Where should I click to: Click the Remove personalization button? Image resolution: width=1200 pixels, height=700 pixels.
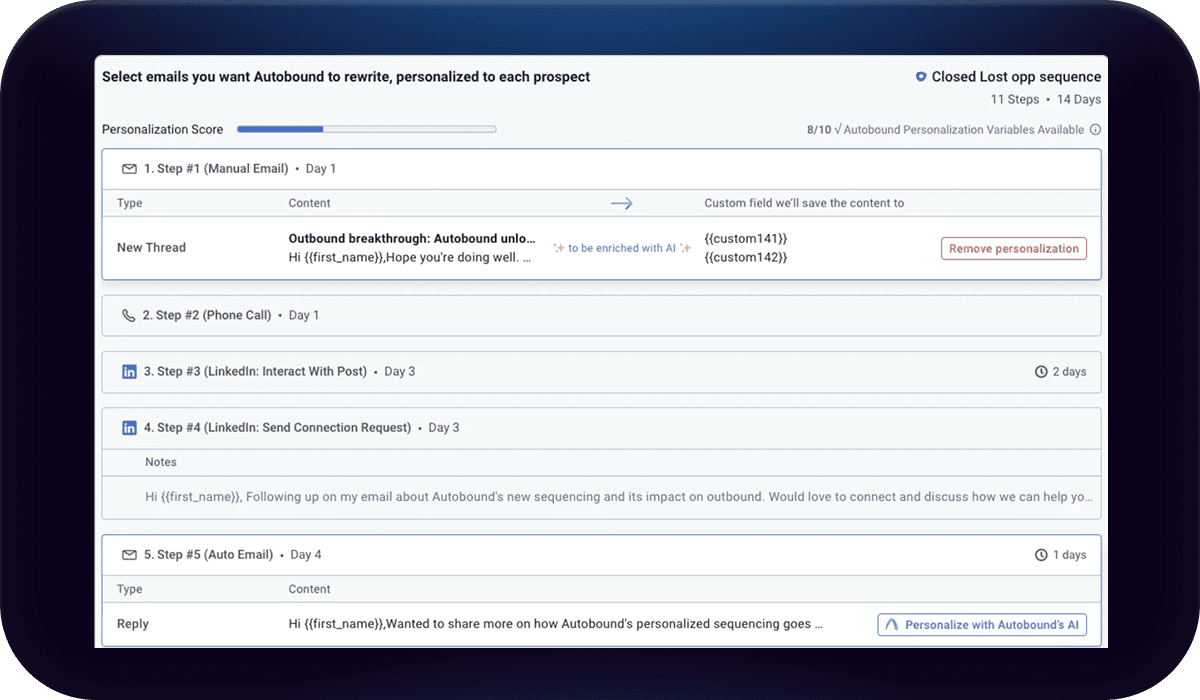coord(1013,248)
